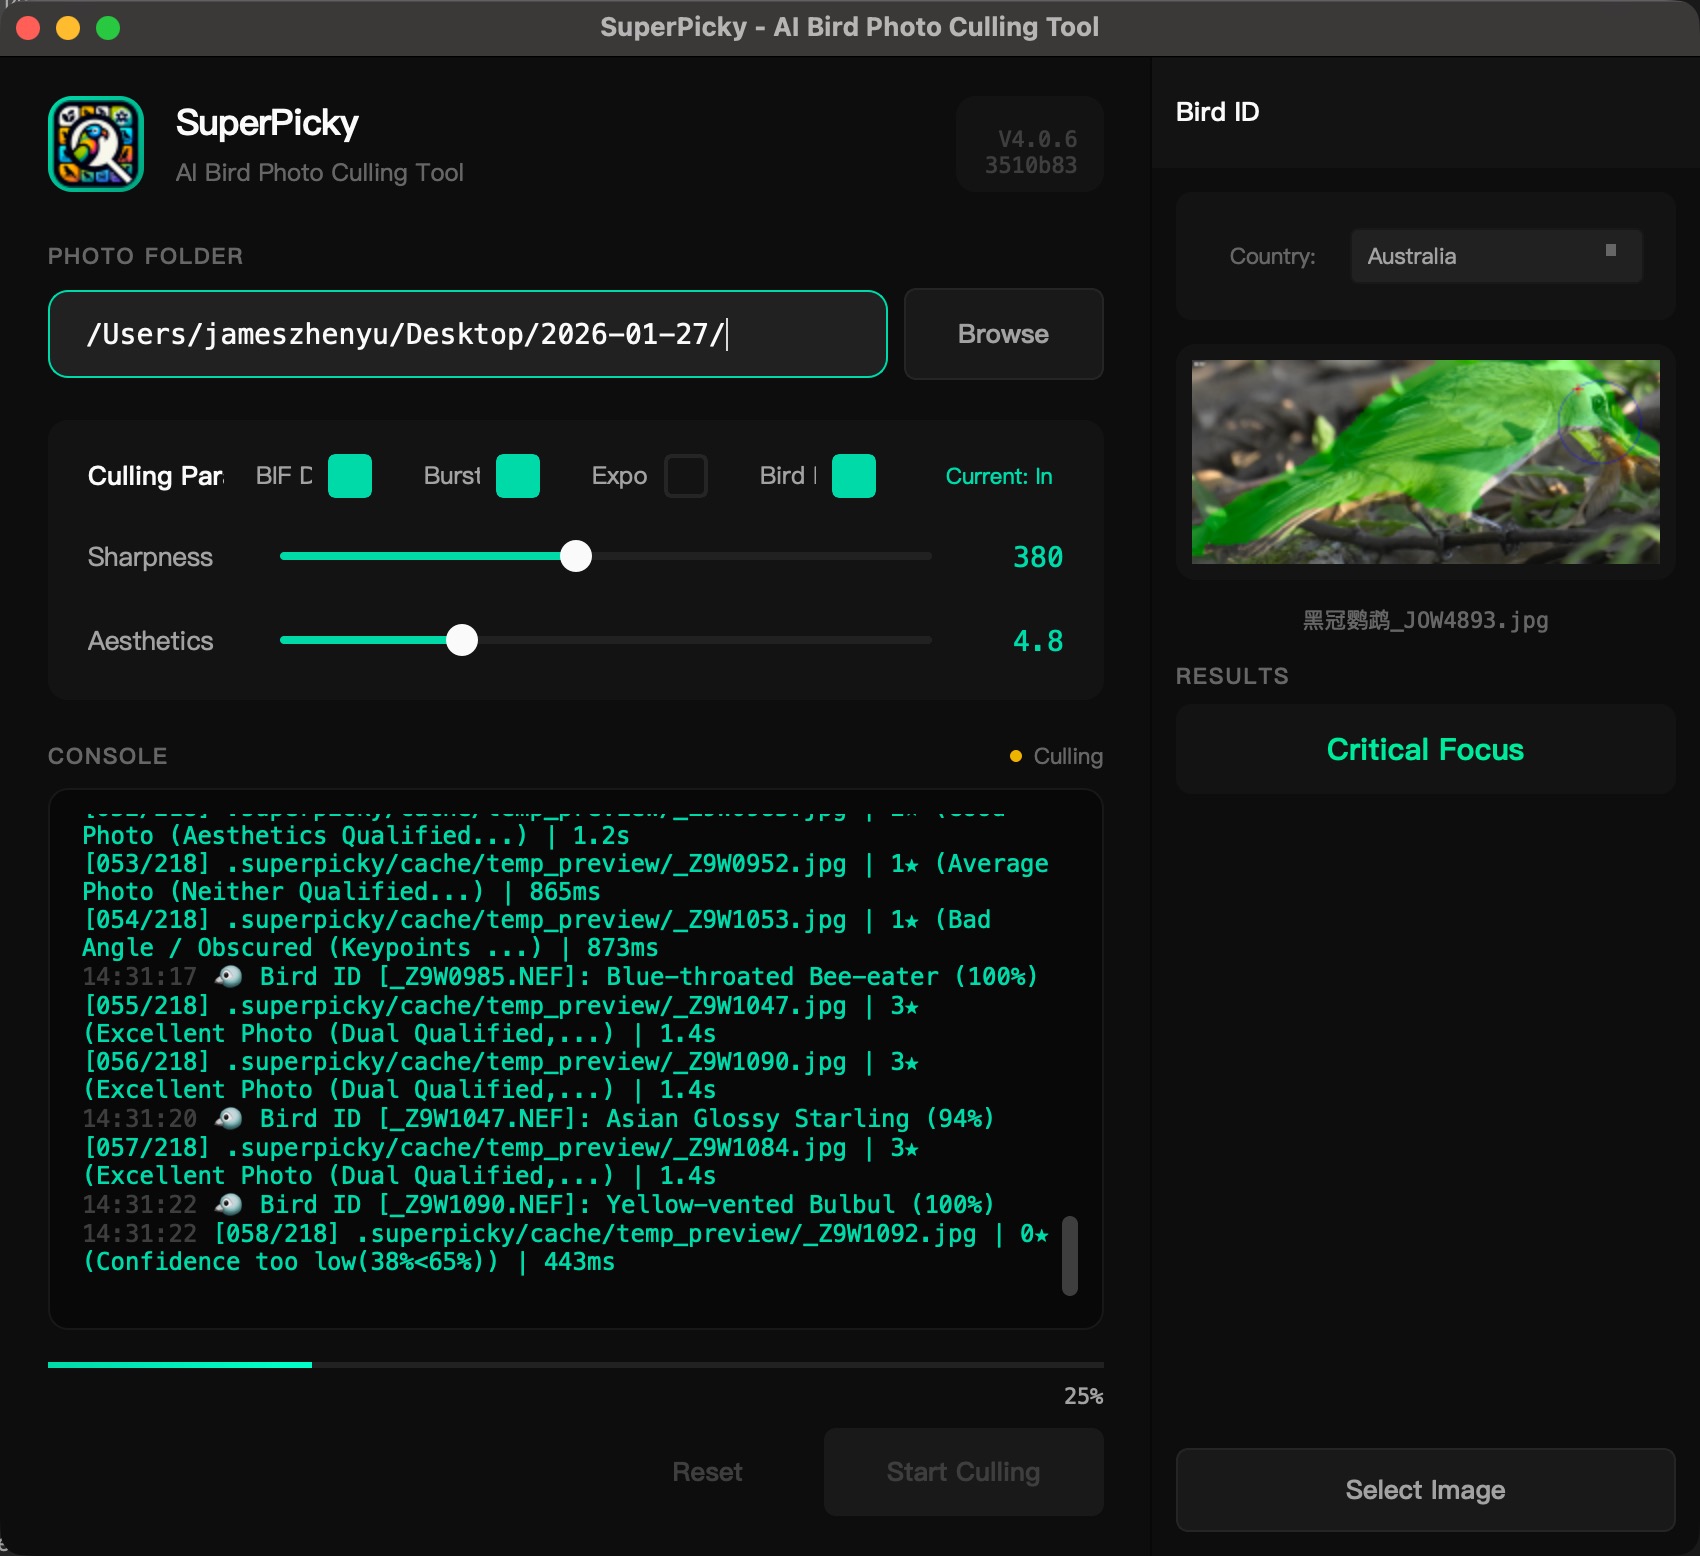Viewport: 1700px width, 1556px height.
Task: Click the Reset button
Action: click(x=707, y=1472)
